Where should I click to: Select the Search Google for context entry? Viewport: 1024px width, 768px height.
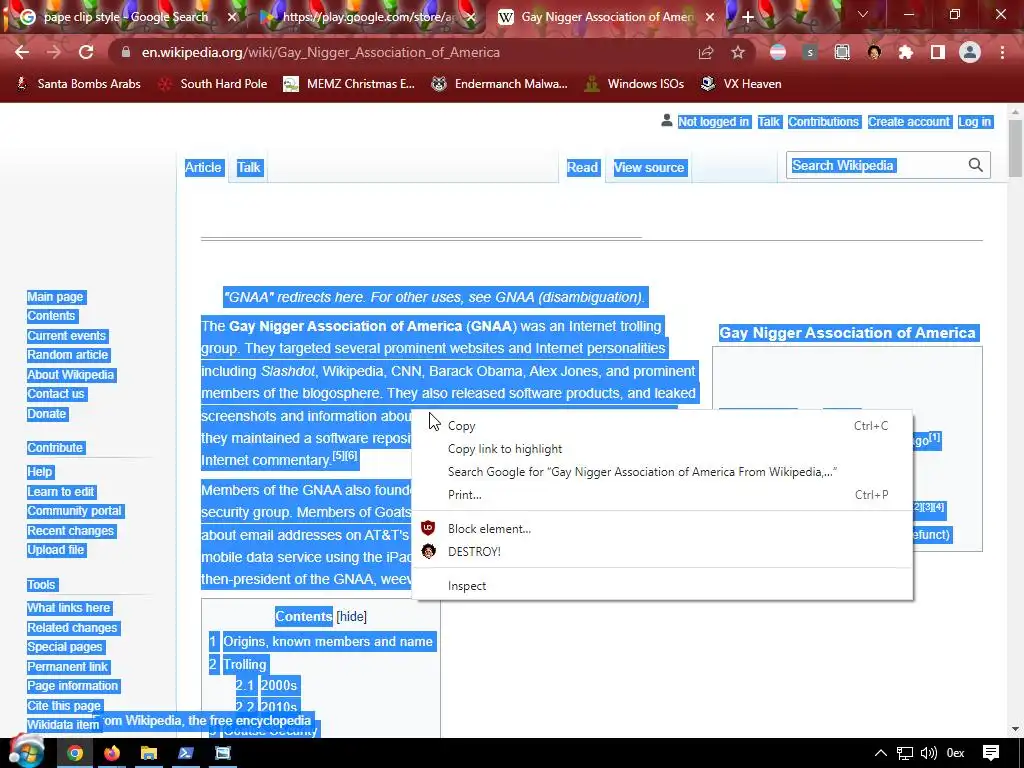pos(662,472)
